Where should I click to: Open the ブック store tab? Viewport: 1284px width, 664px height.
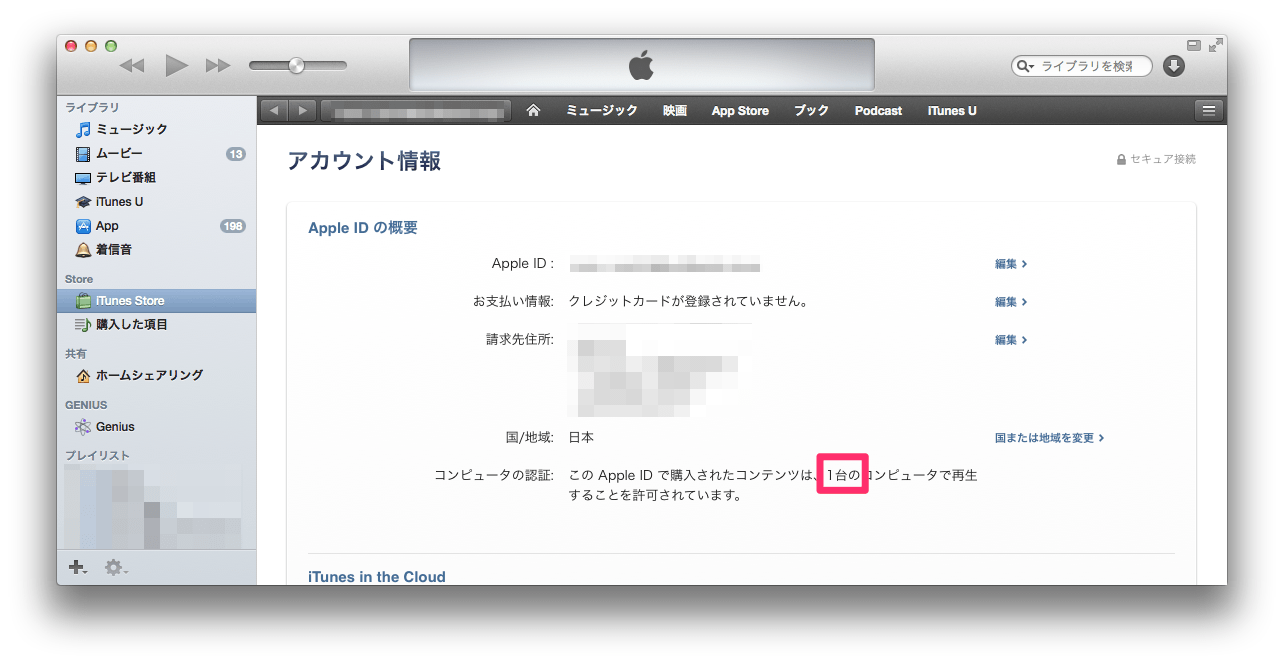[812, 110]
